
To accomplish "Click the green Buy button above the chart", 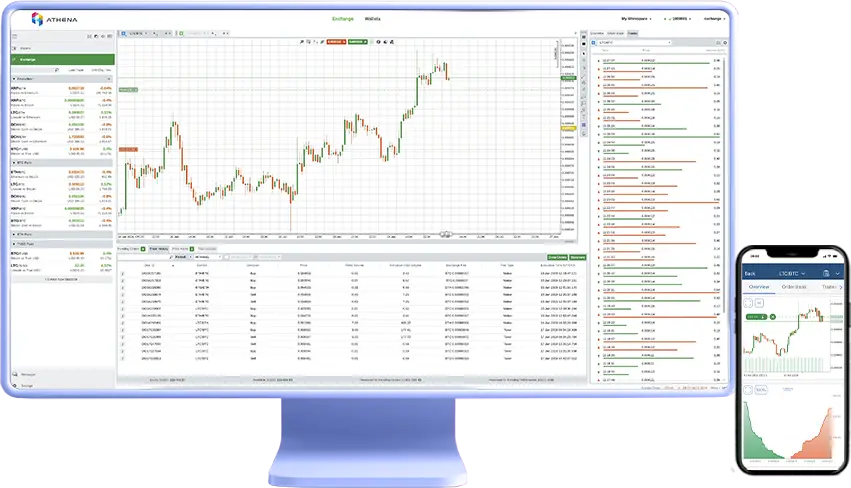I will coord(359,42).
